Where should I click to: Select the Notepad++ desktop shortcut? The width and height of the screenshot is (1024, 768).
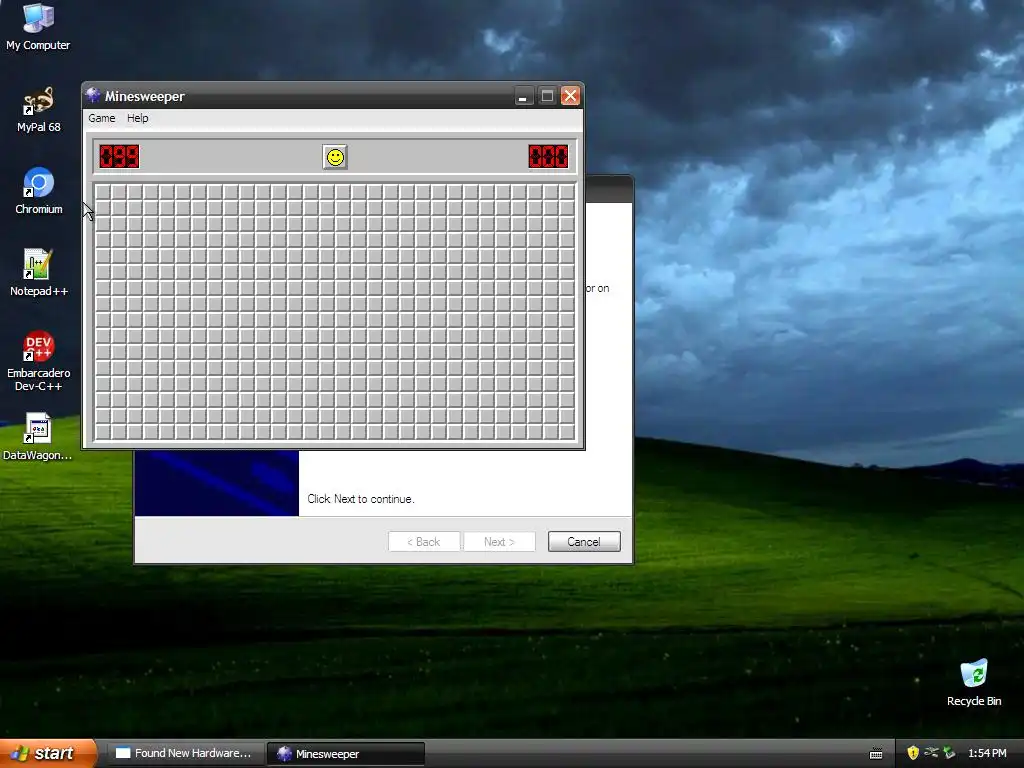tap(39, 272)
